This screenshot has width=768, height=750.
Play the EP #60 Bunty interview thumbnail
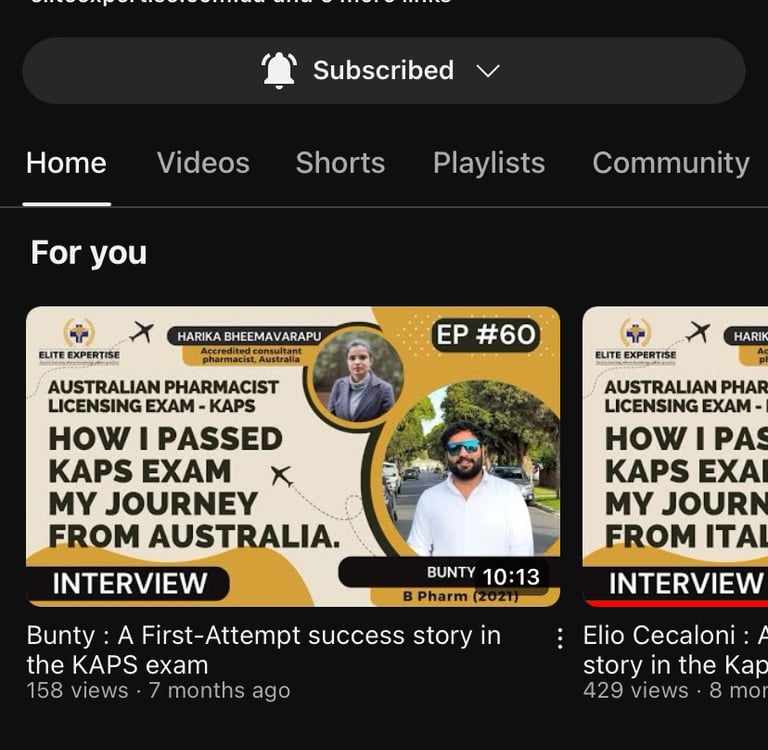[293, 456]
